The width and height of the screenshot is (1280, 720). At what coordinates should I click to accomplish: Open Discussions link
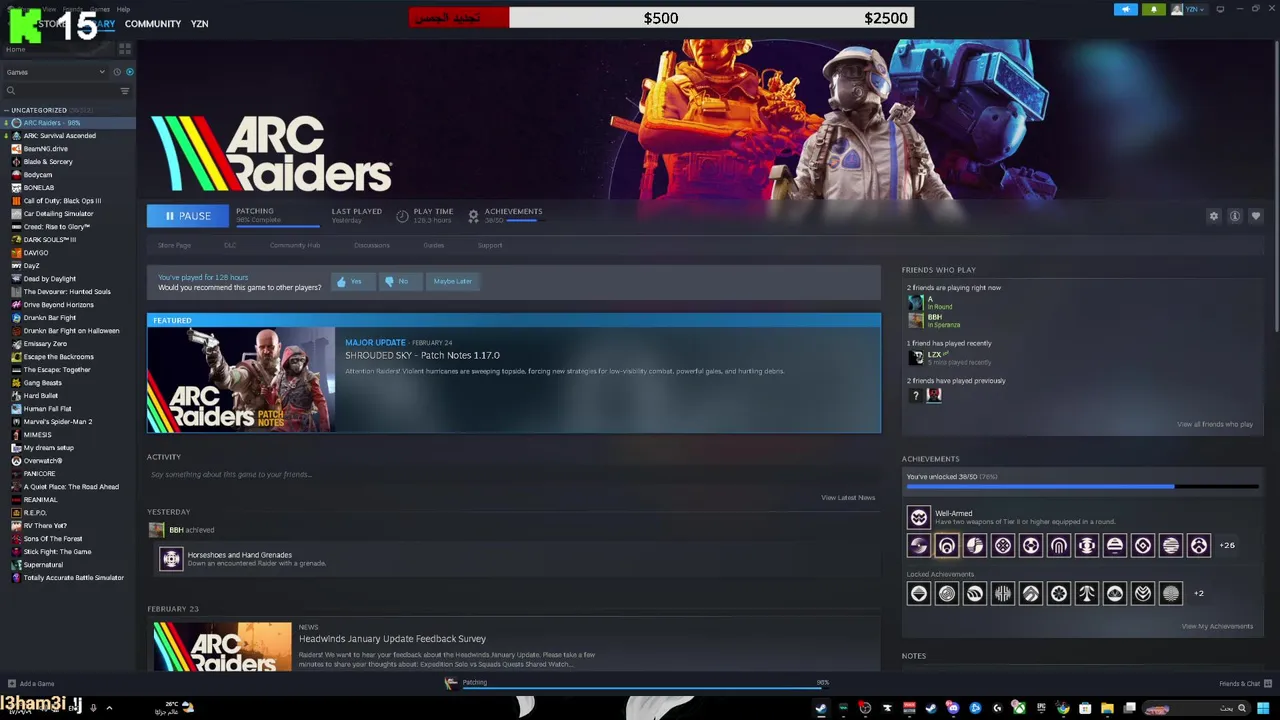pos(372,245)
